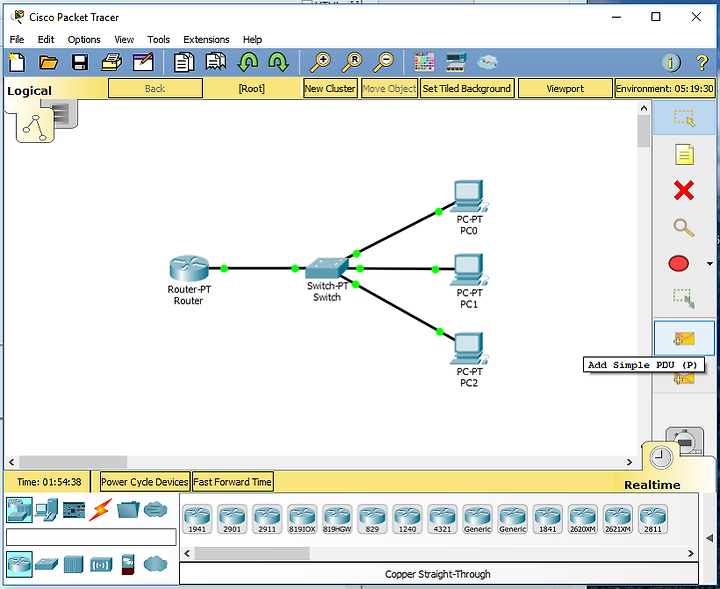The image size is (720, 589).
Task: Open the Logical workspace navigation icon
Action: (35, 127)
